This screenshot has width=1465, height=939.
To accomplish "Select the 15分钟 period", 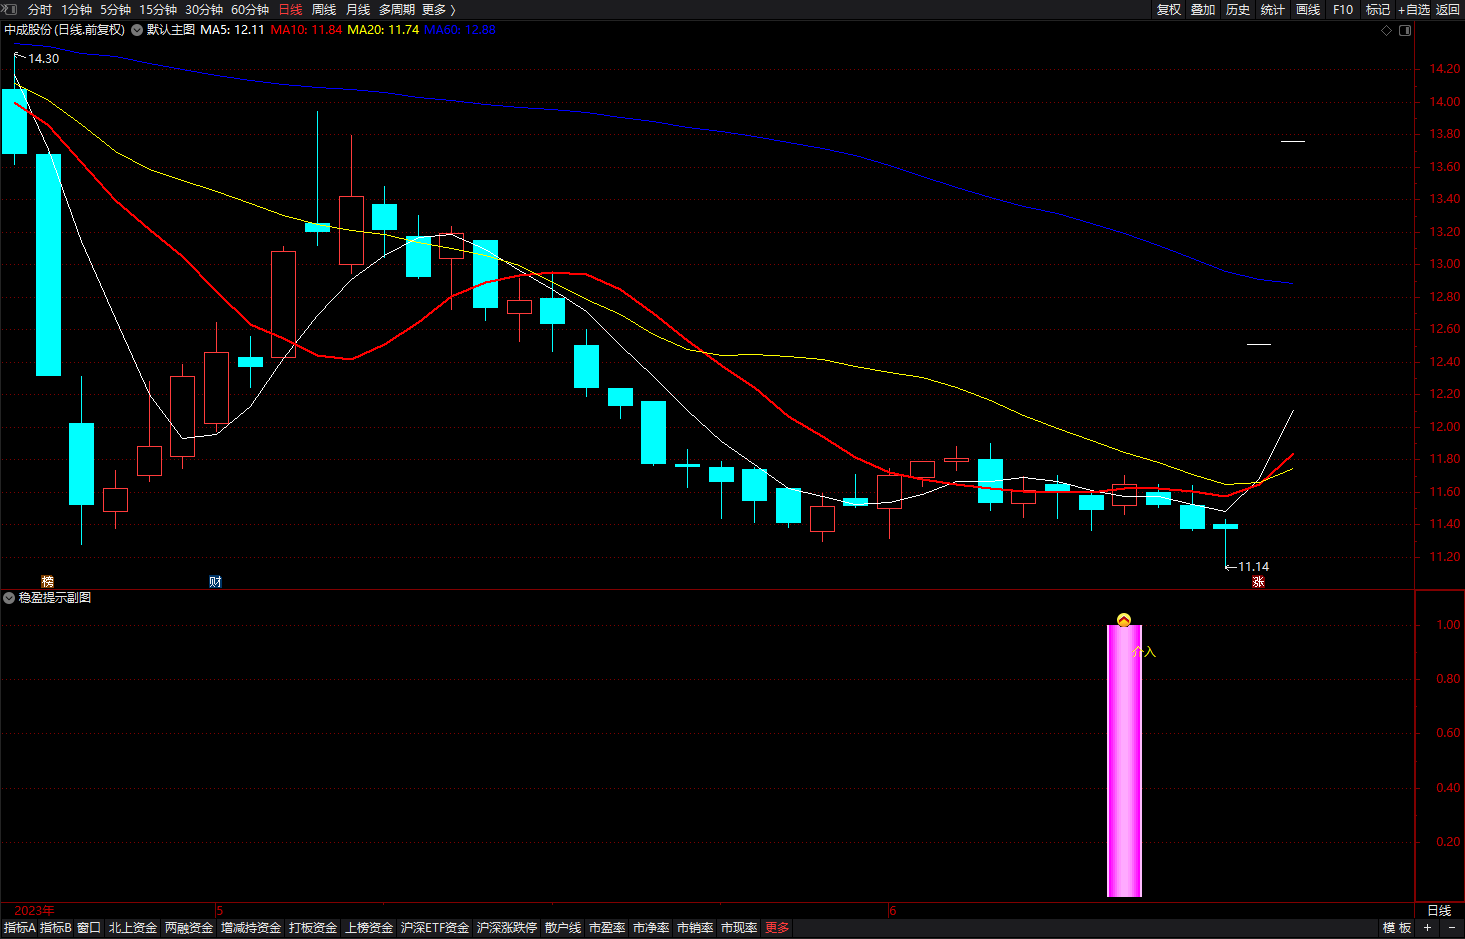I will click(158, 10).
